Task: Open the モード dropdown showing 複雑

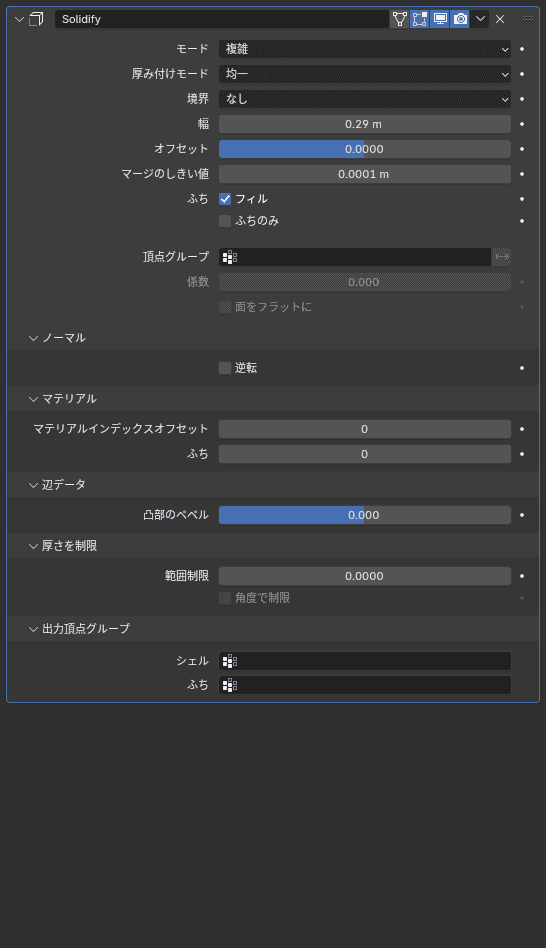Action: tap(365, 49)
